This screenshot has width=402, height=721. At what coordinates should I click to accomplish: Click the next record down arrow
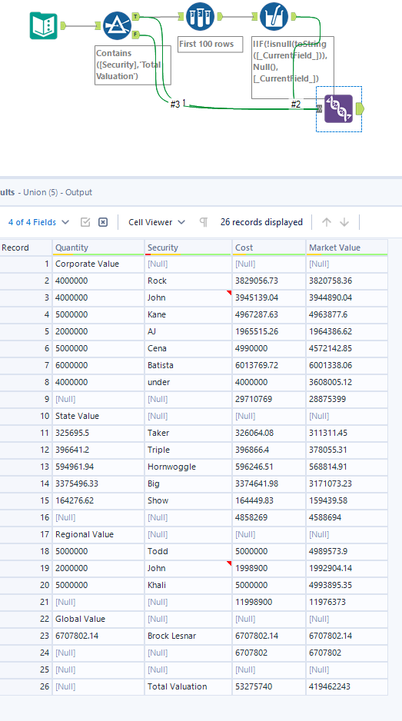click(x=344, y=222)
